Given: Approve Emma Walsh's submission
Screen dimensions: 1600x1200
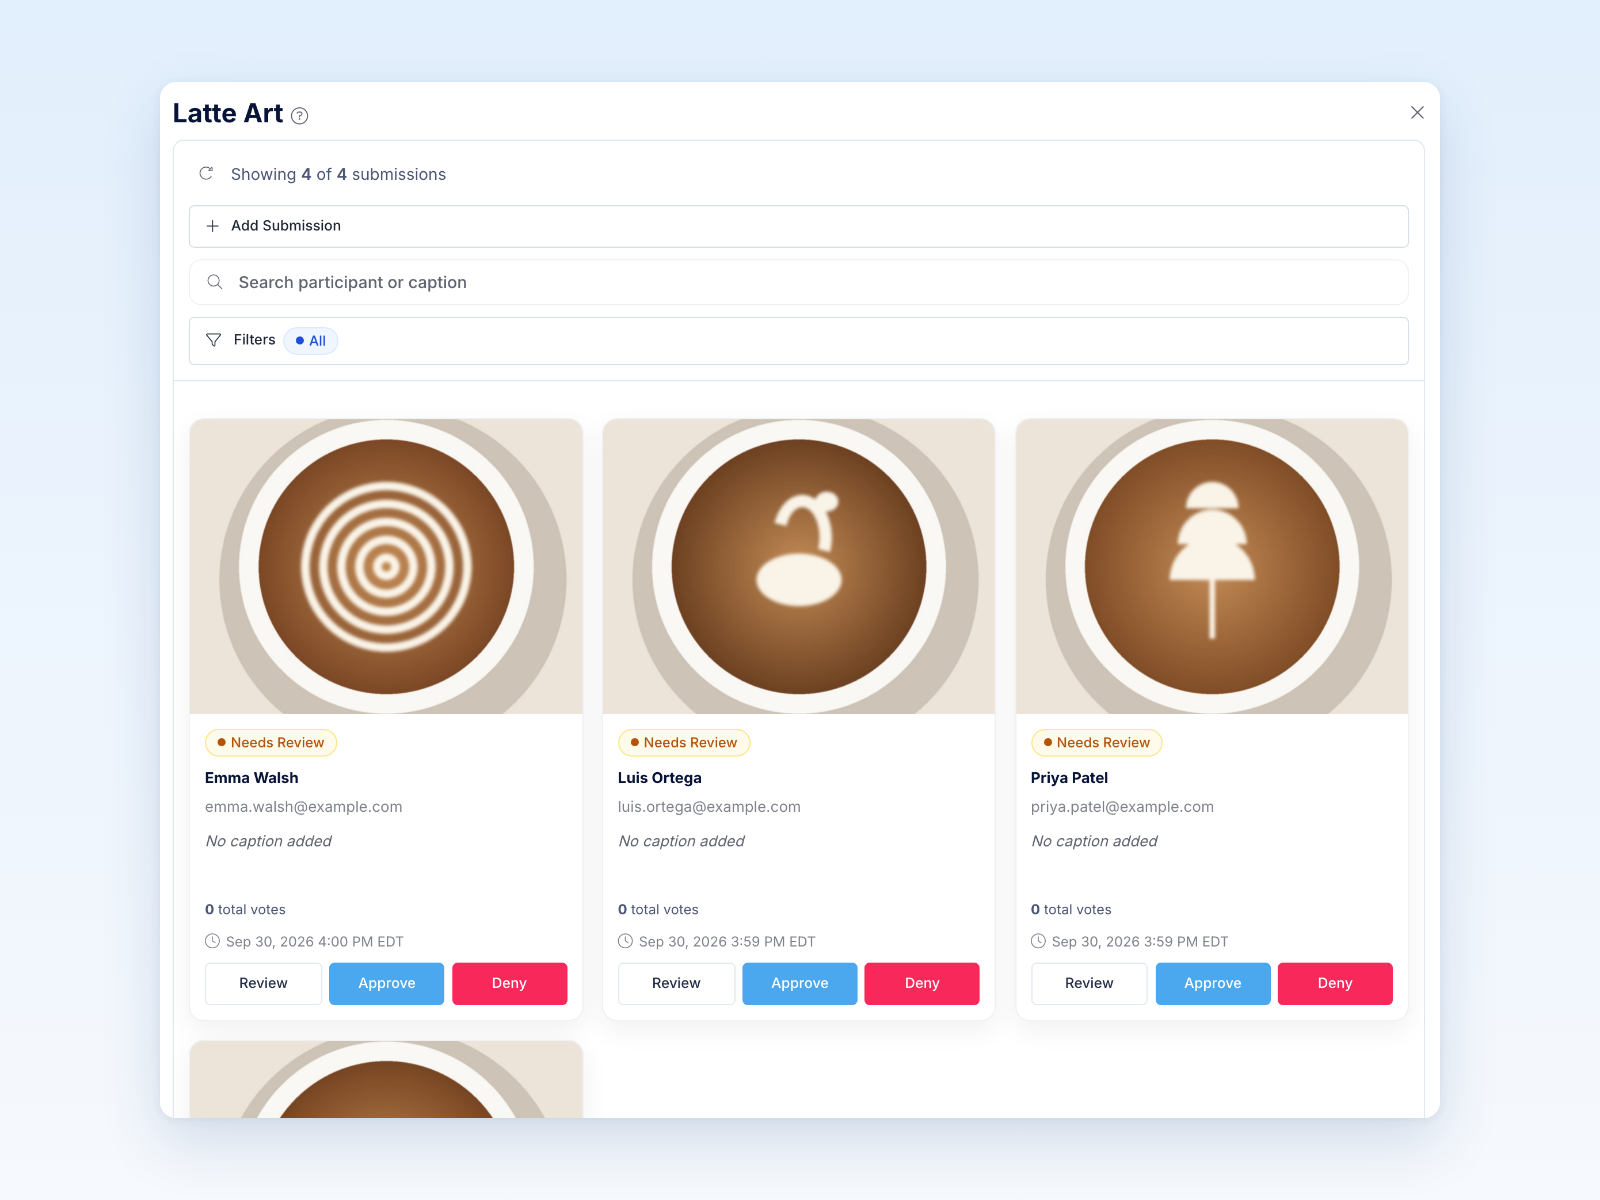Looking at the screenshot, I should pyautogui.click(x=387, y=984).
